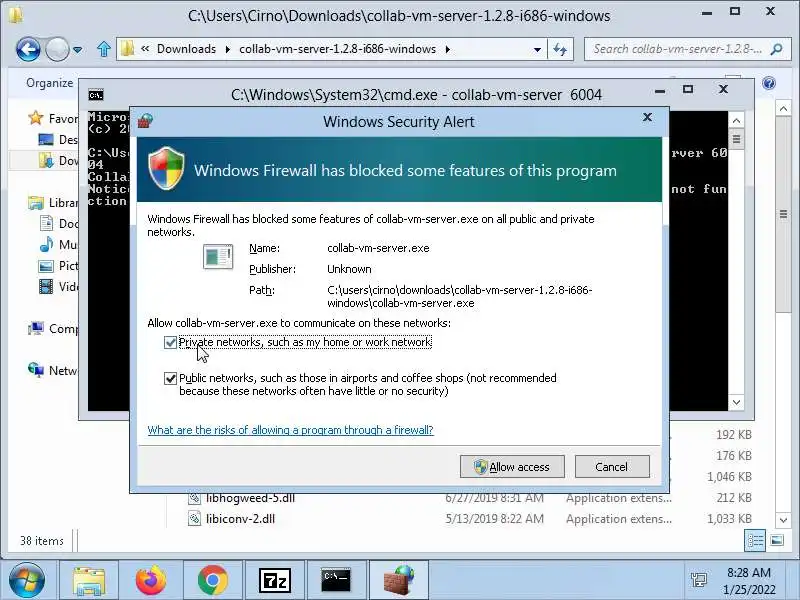Select Documents library in navigation pane
Viewport: 800px width, 600px height.
[58, 223]
